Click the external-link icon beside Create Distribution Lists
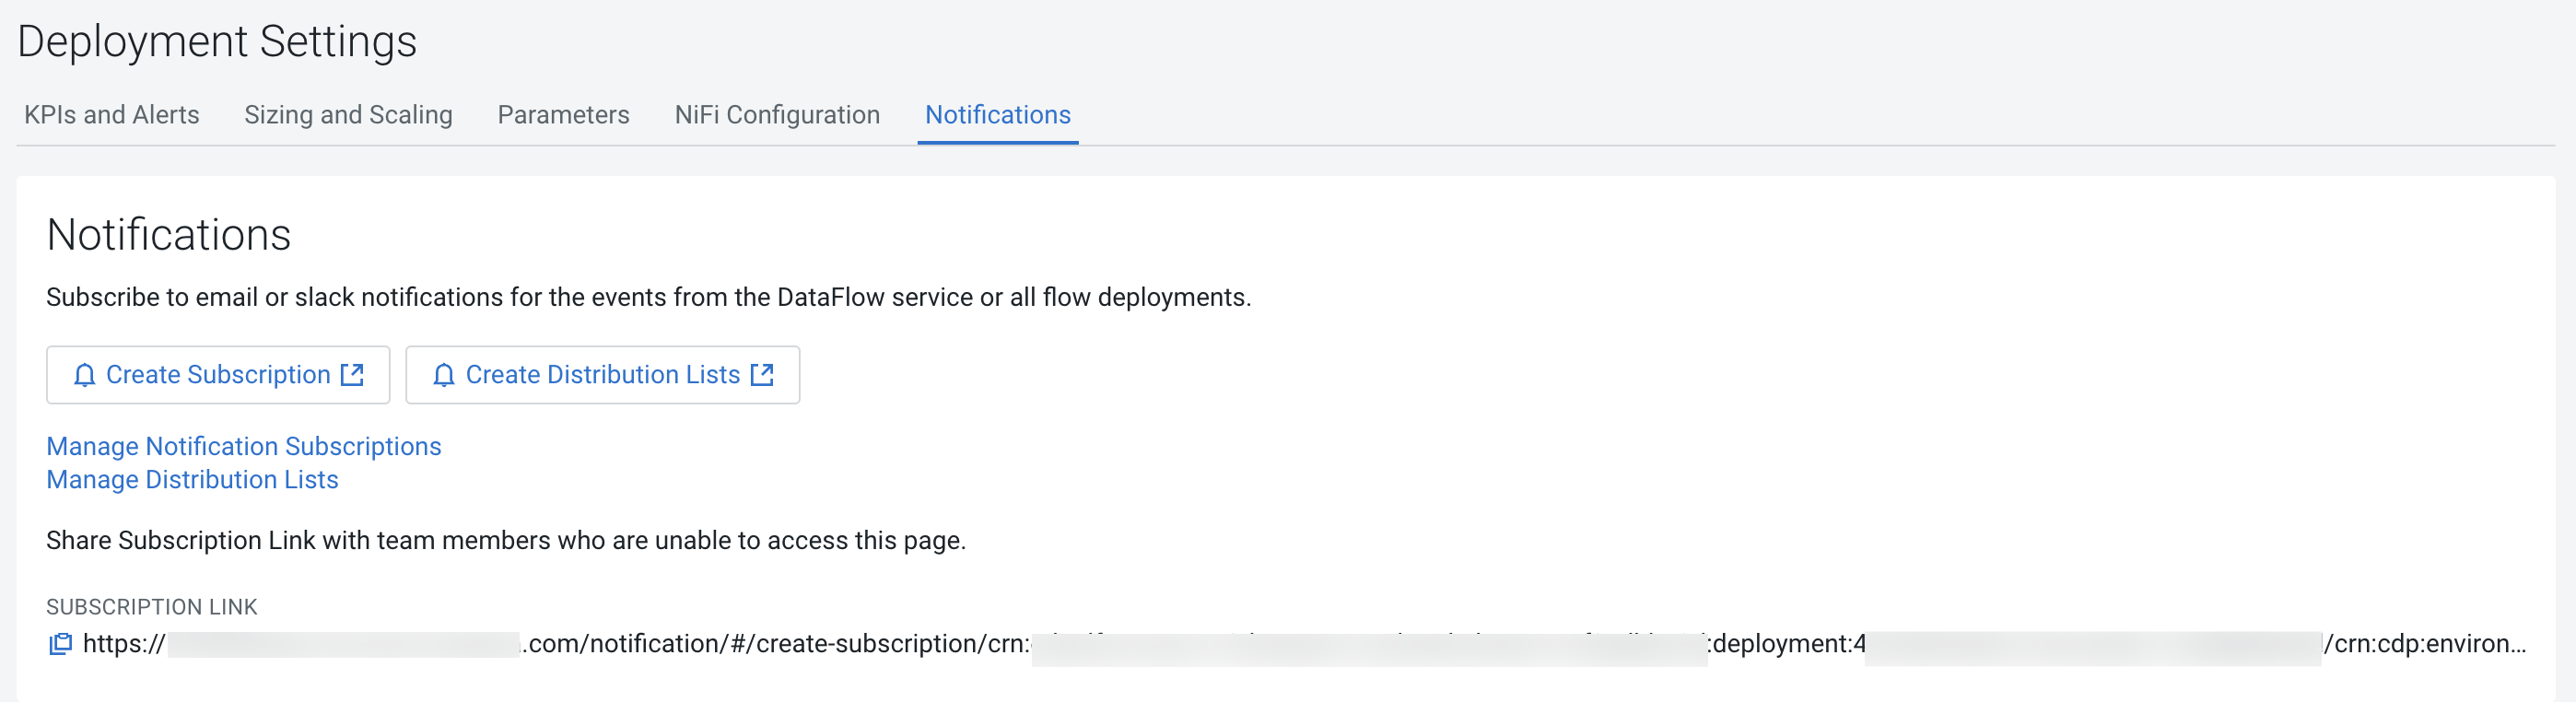Viewport: 2576px width, 702px height. coord(762,375)
